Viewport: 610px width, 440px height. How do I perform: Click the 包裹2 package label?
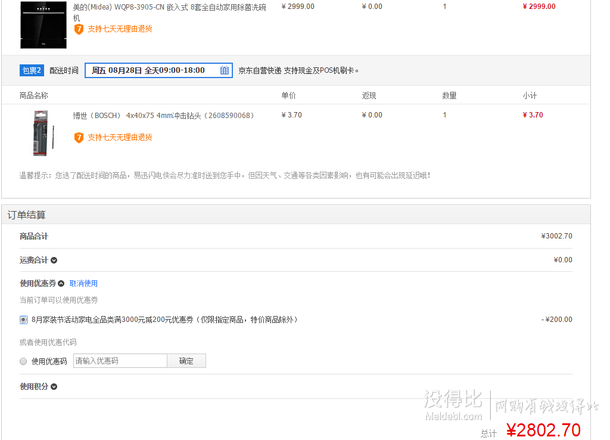click(x=32, y=70)
